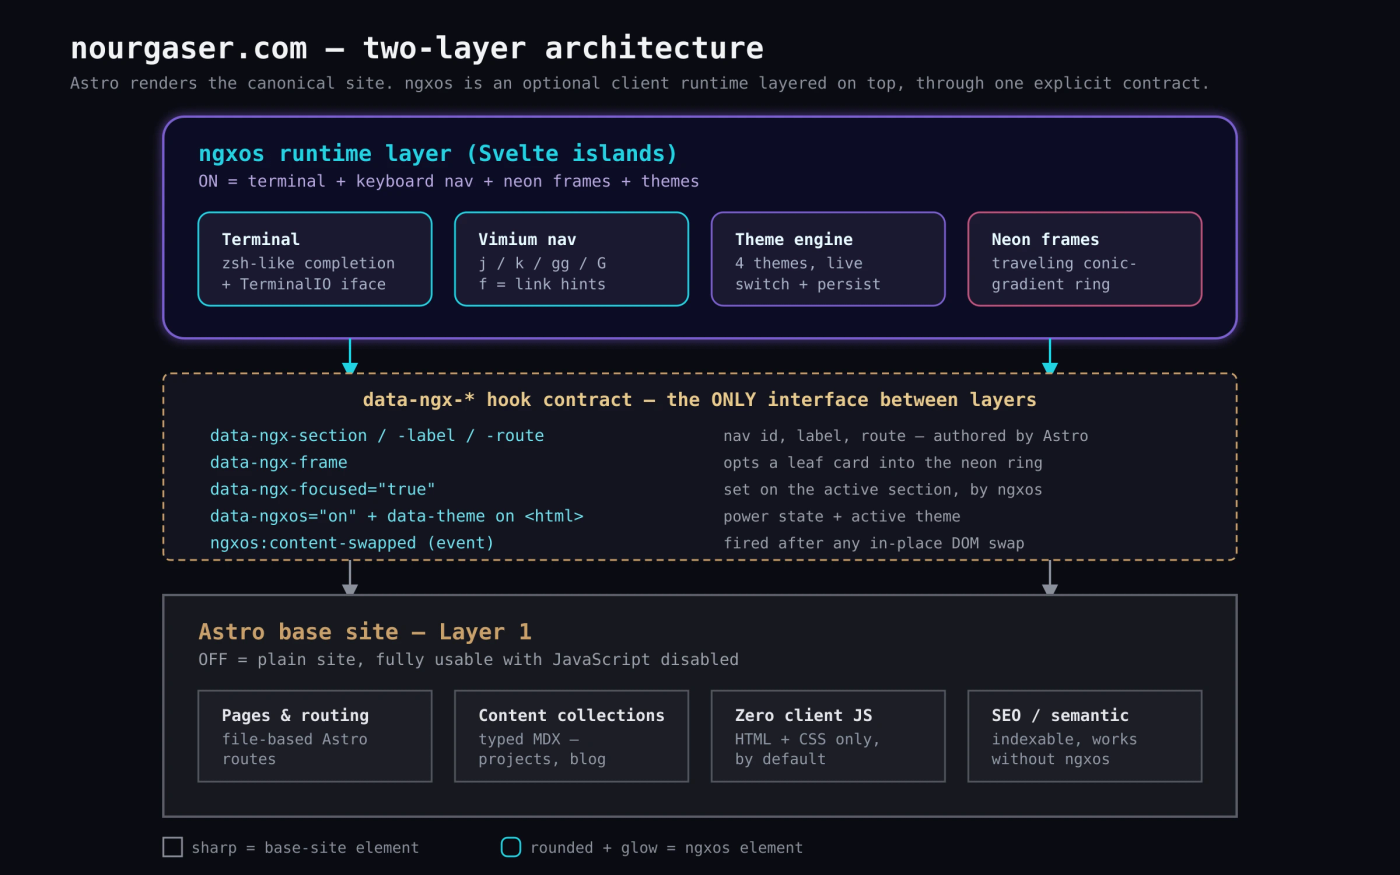Image resolution: width=1400 pixels, height=875 pixels.
Task: Click the rounded glow ngxos legend icon
Action: coord(511,847)
